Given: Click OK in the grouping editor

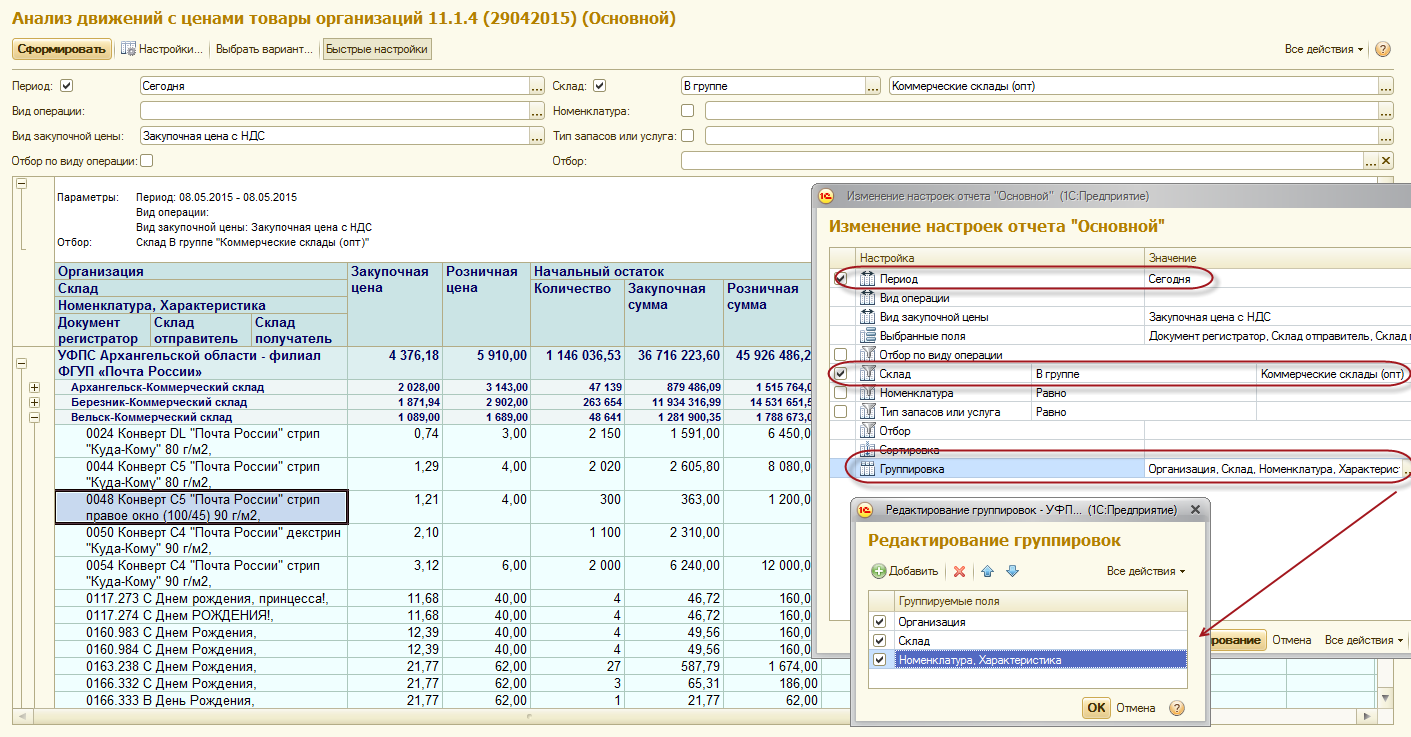Looking at the screenshot, I should coord(1096,708).
